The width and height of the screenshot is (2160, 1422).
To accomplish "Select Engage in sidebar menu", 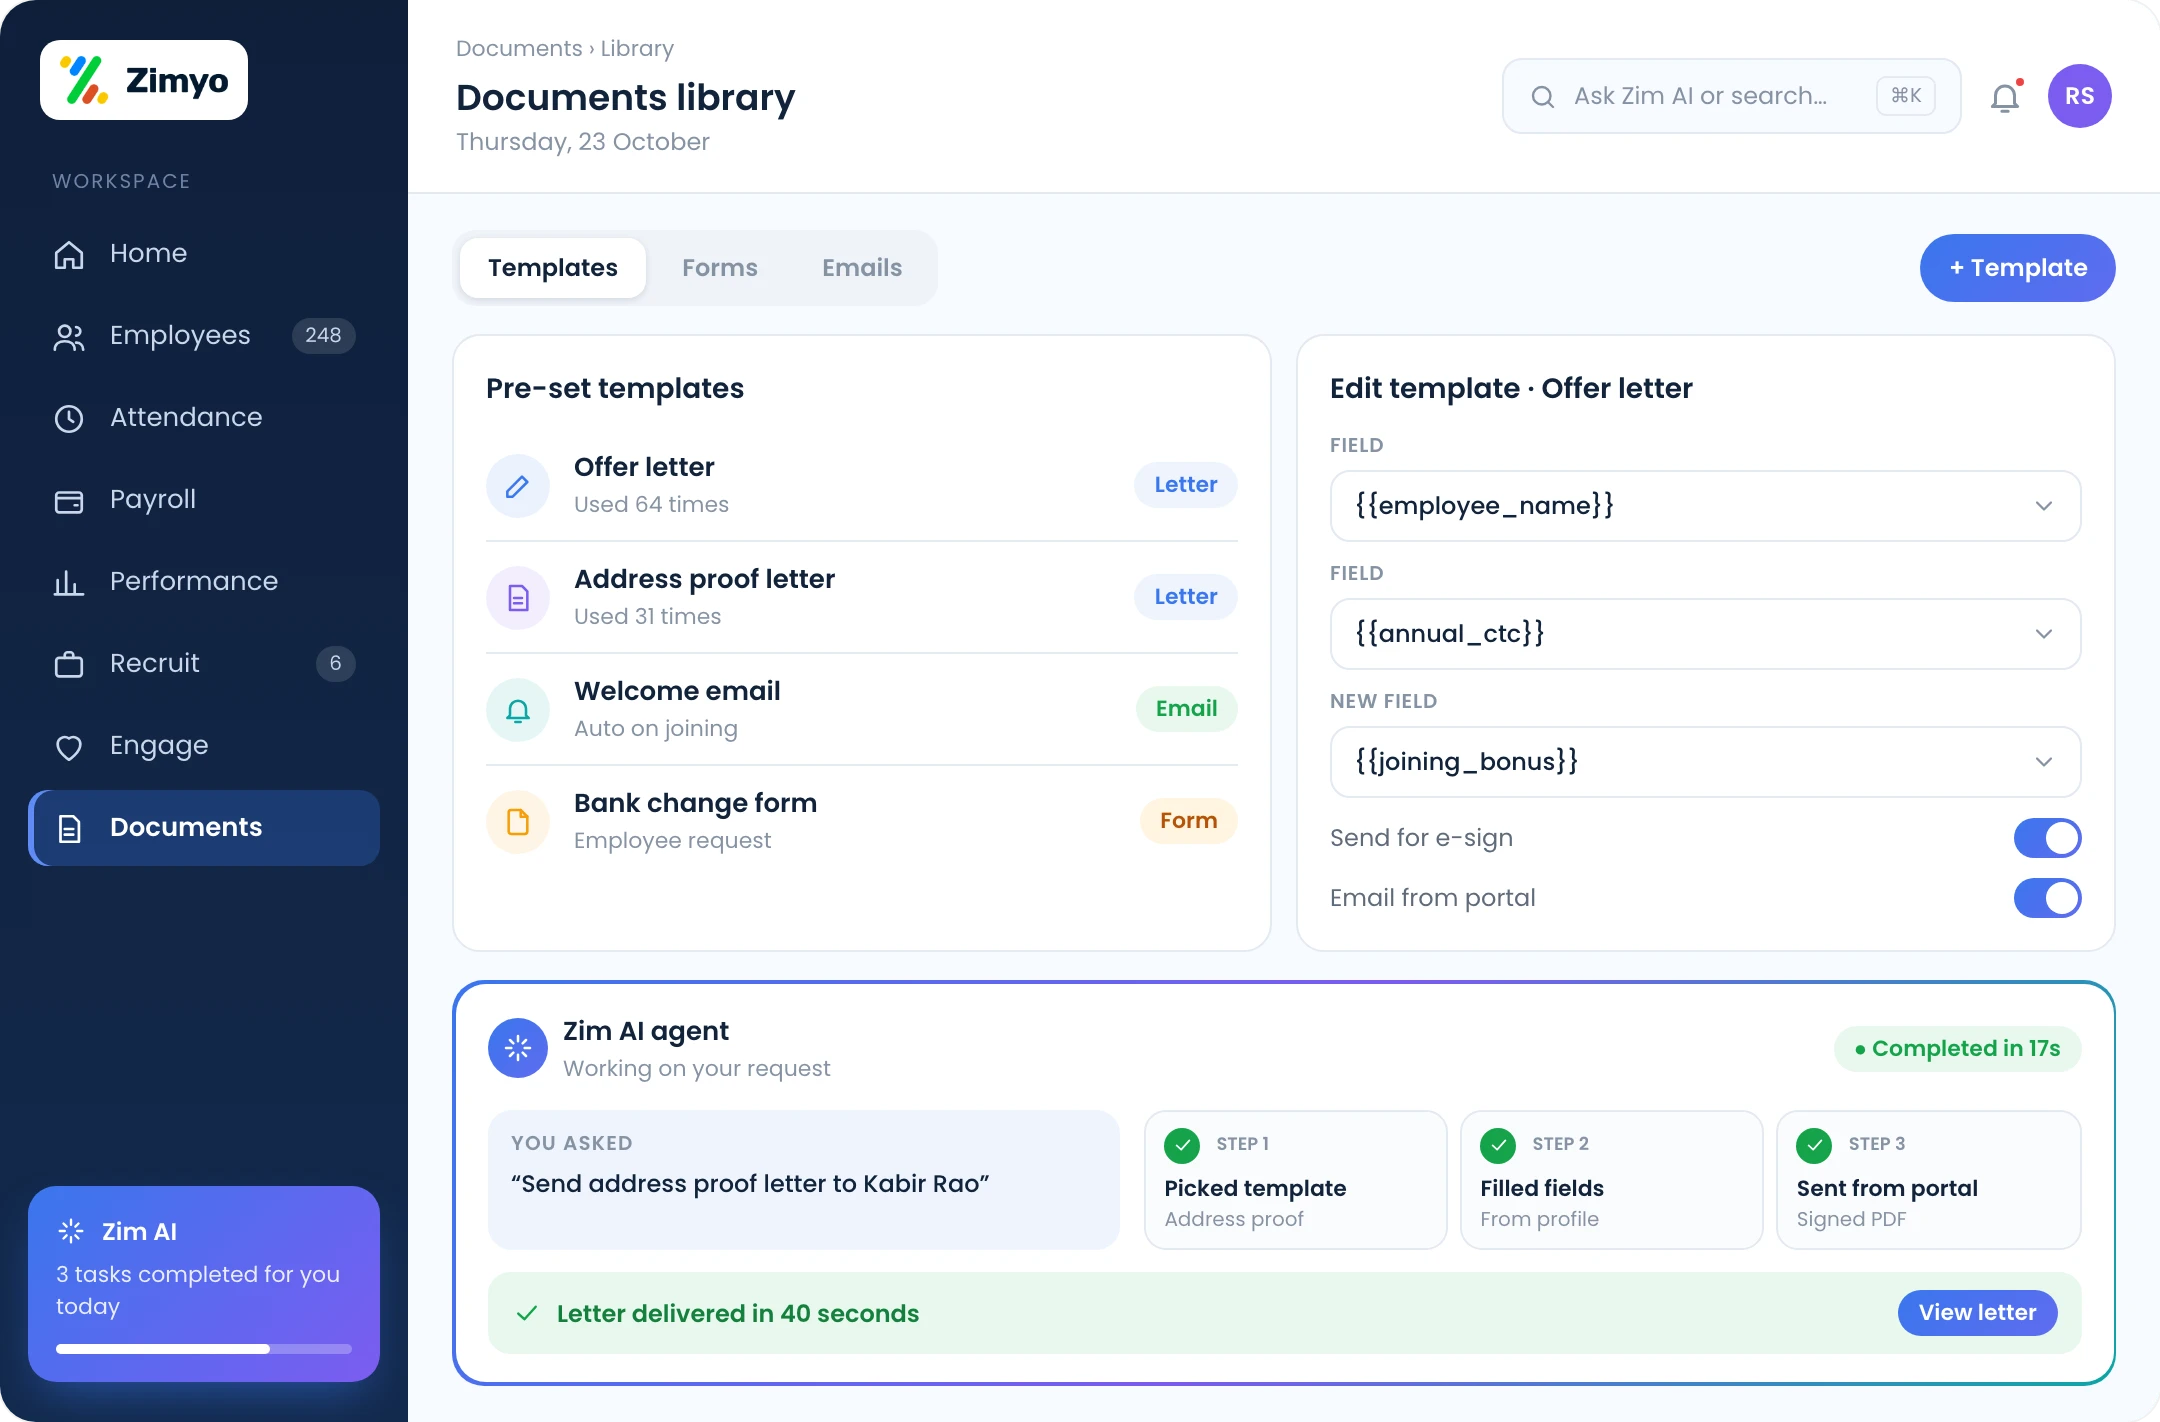I will 204,746.
